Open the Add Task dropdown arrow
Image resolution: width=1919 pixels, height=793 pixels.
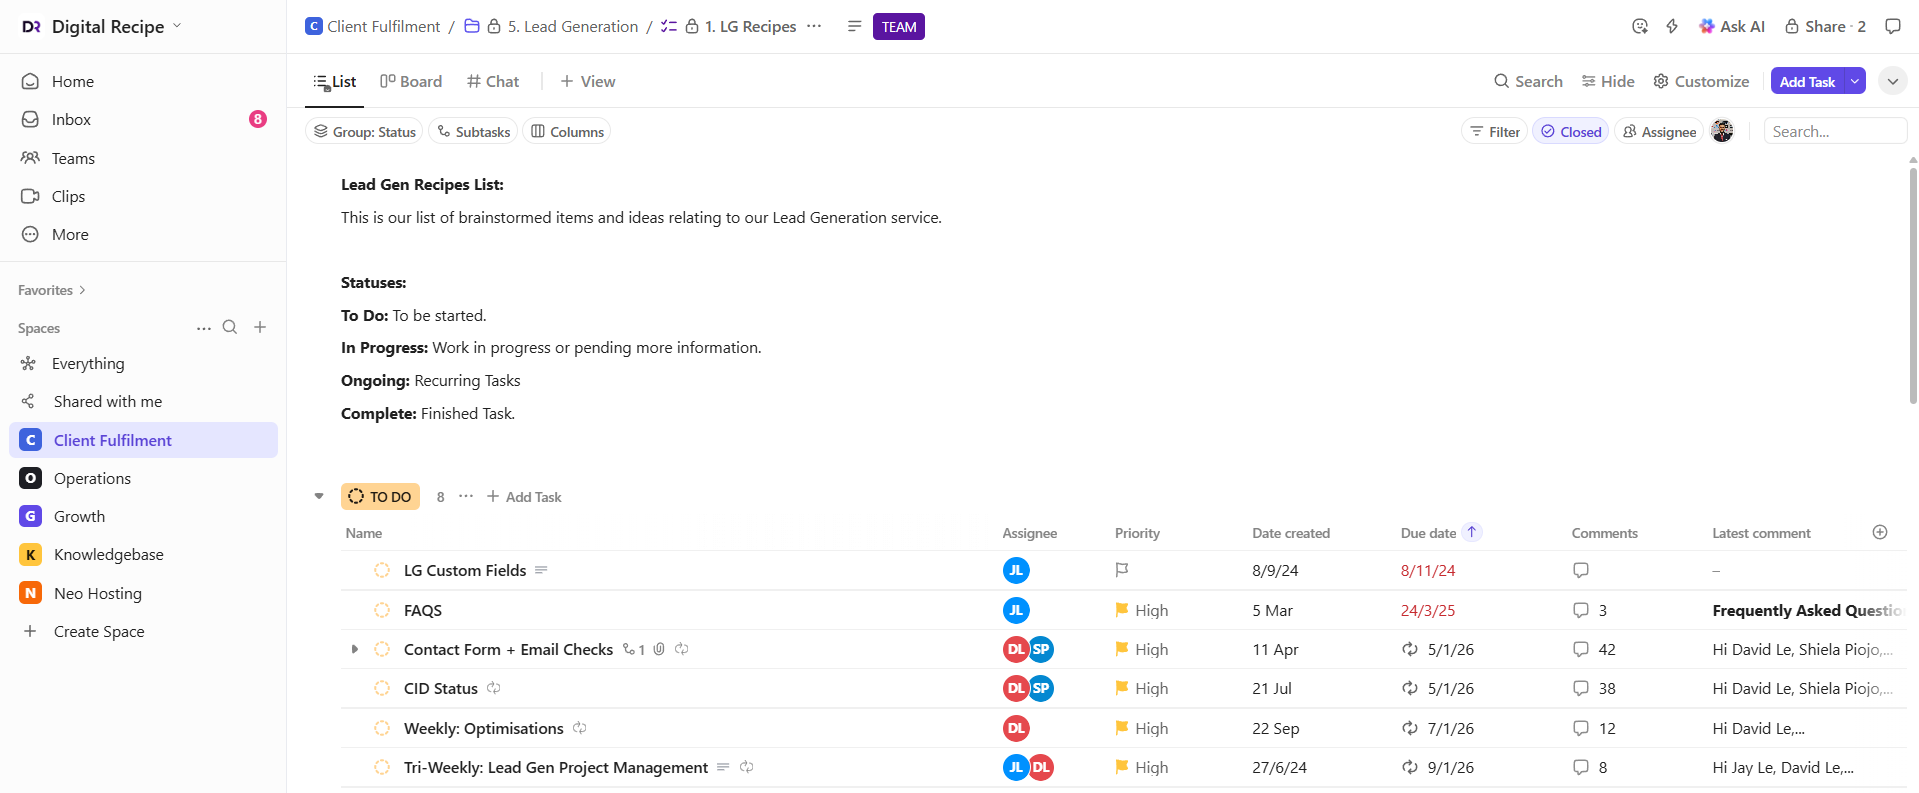click(1855, 81)
